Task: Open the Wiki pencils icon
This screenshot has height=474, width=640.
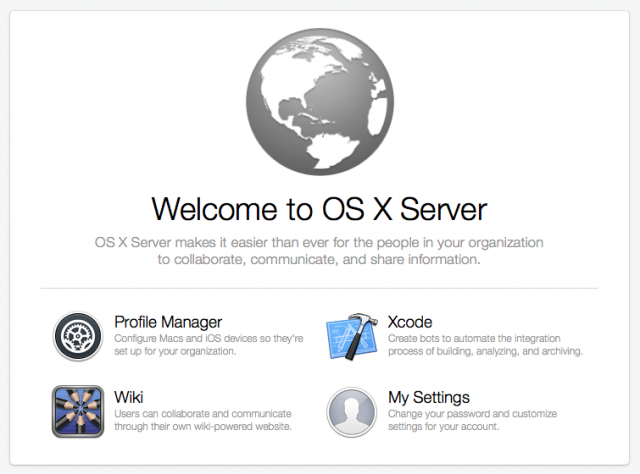Action: 78,412
